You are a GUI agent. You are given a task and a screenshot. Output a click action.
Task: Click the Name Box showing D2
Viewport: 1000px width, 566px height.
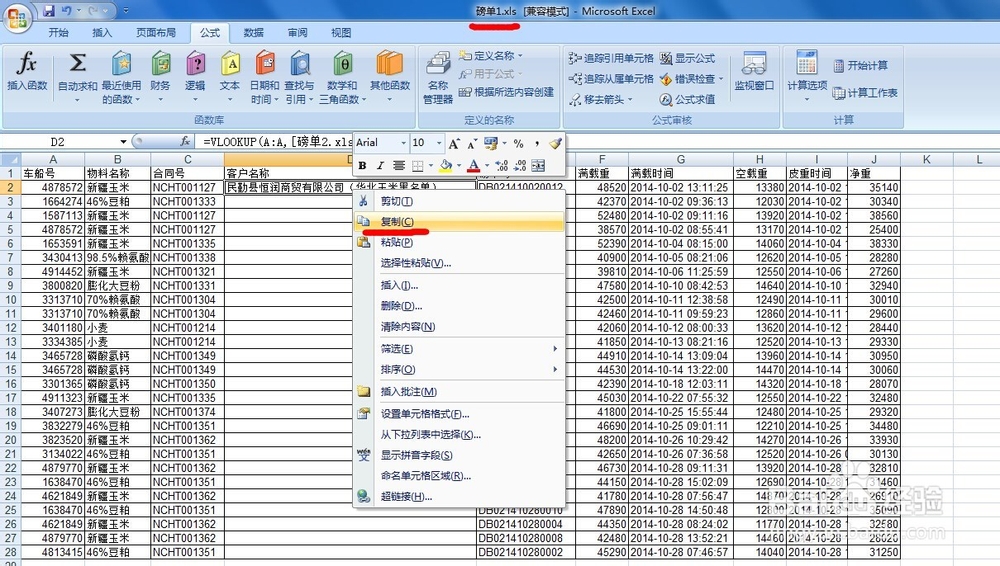click(58, 142)
